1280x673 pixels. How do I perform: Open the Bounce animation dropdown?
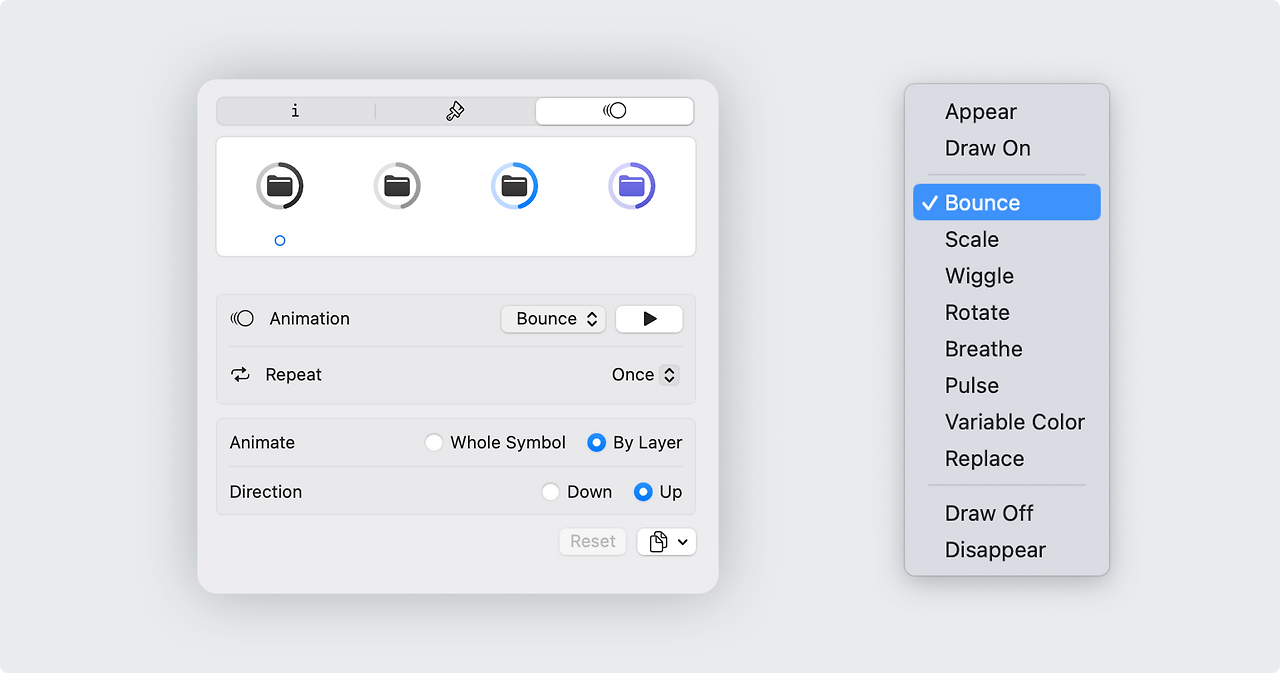pyautogui.click(x=553, y=319)
